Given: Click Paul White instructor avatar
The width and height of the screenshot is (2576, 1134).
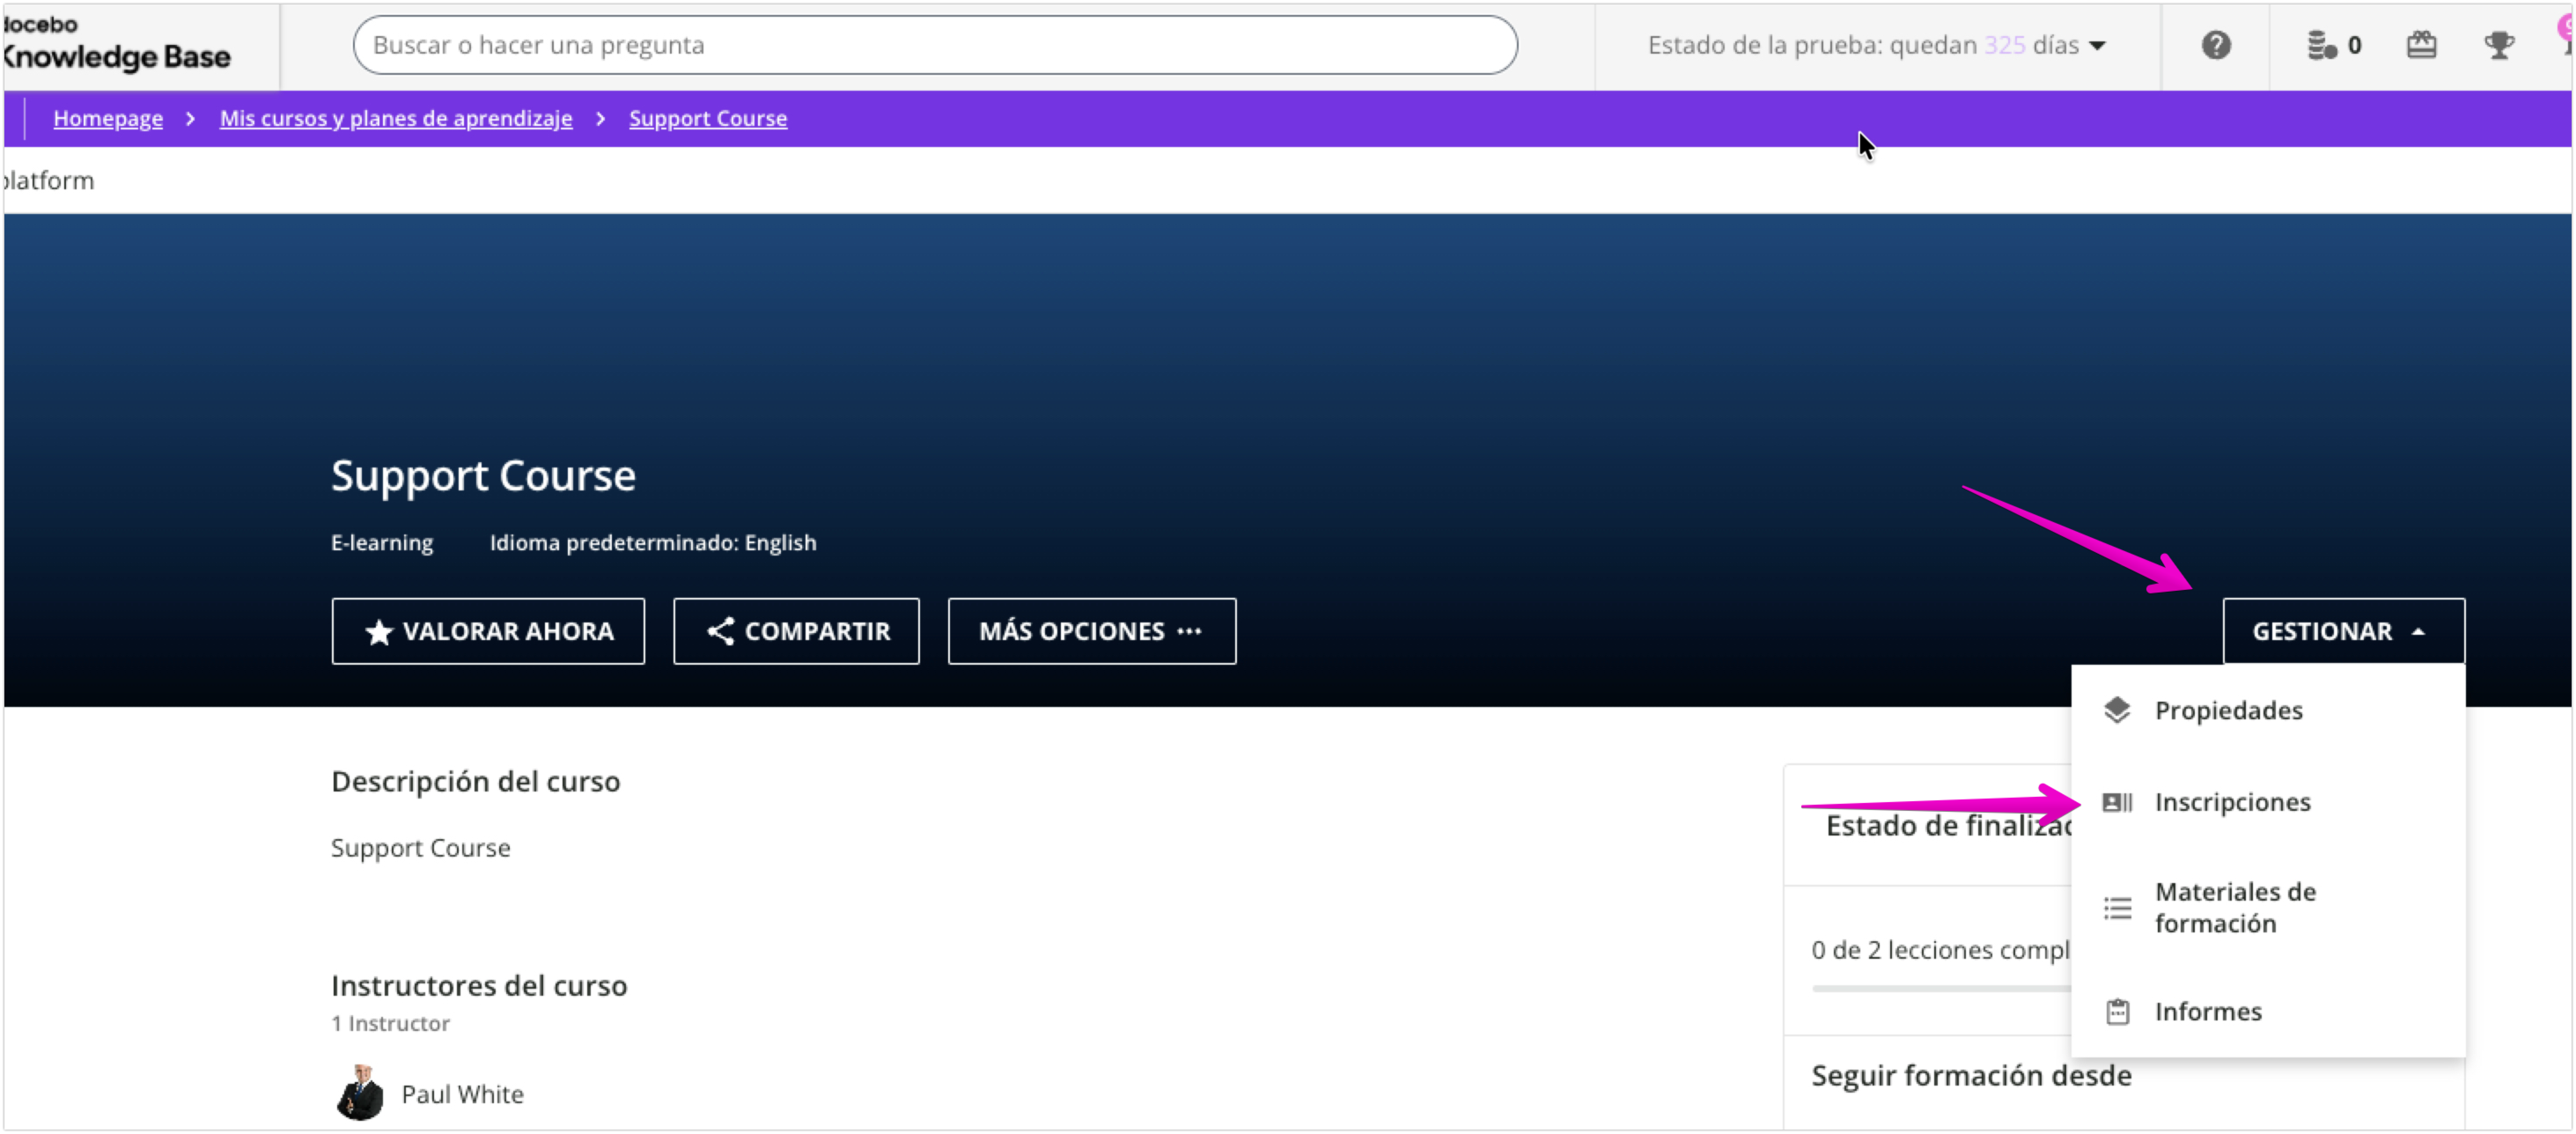Looking at the screenshot, I should (x=360, y=1093).
